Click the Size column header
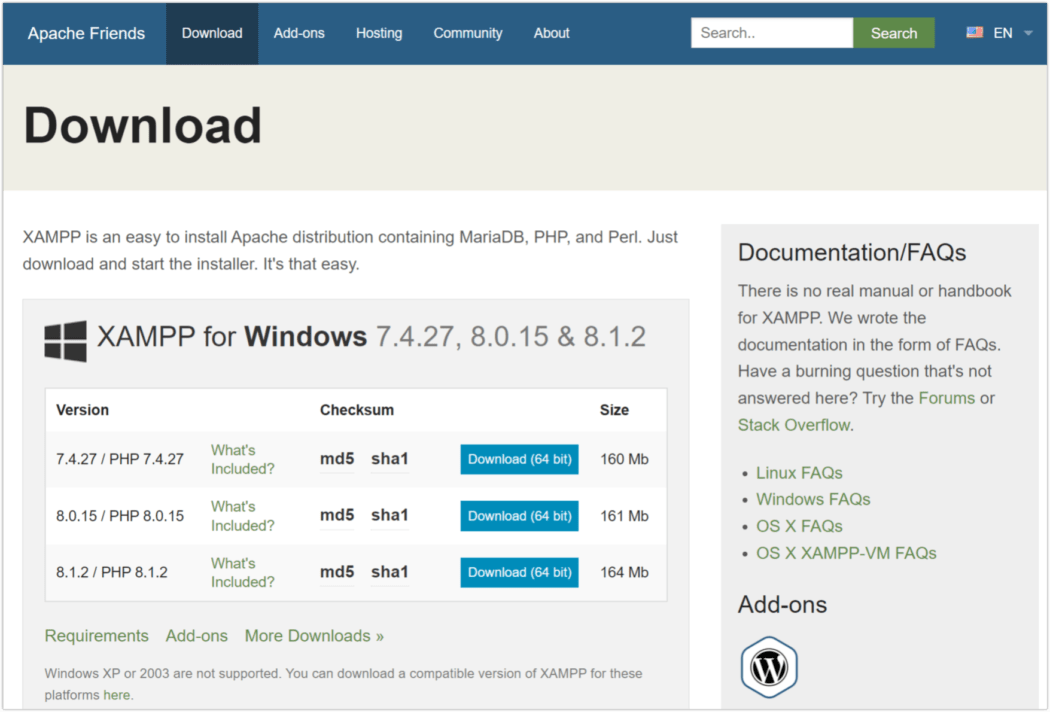 pos(614,410)
